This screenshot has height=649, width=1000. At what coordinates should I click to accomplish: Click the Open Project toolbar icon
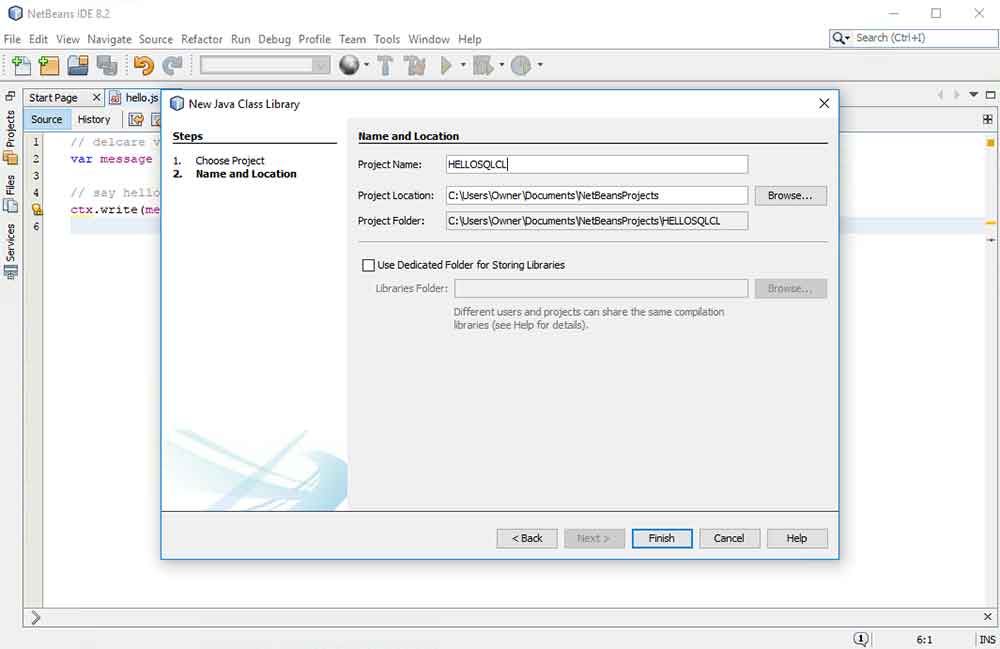78,65
